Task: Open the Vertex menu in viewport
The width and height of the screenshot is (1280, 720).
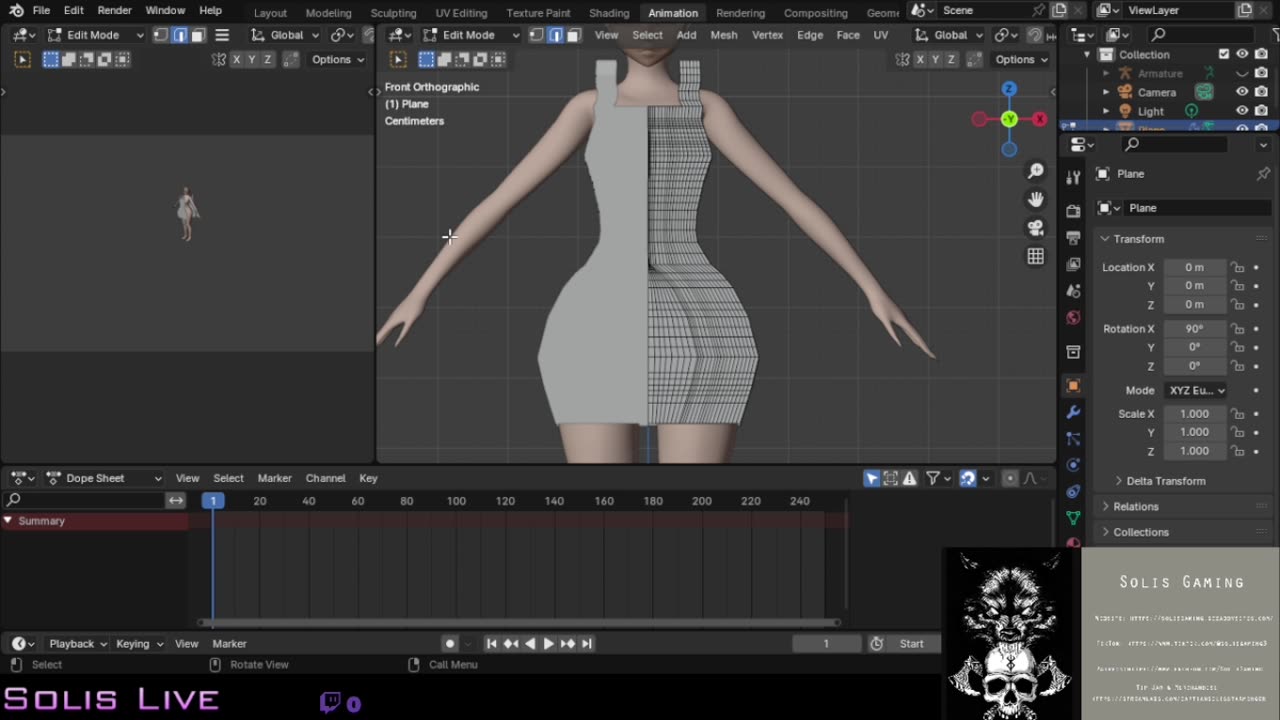Action: point(767,35)
